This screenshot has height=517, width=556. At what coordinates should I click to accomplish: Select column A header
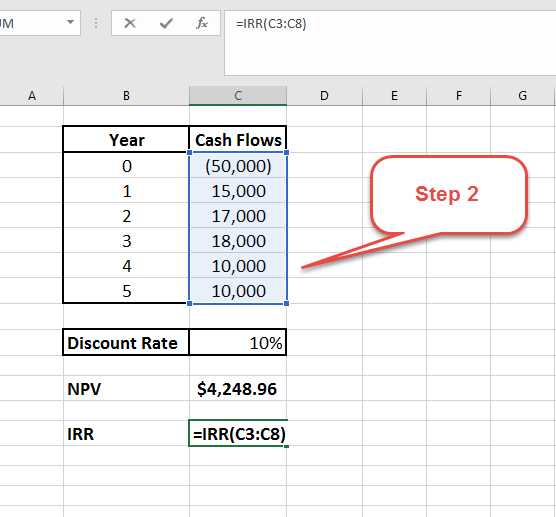point(32,96)
